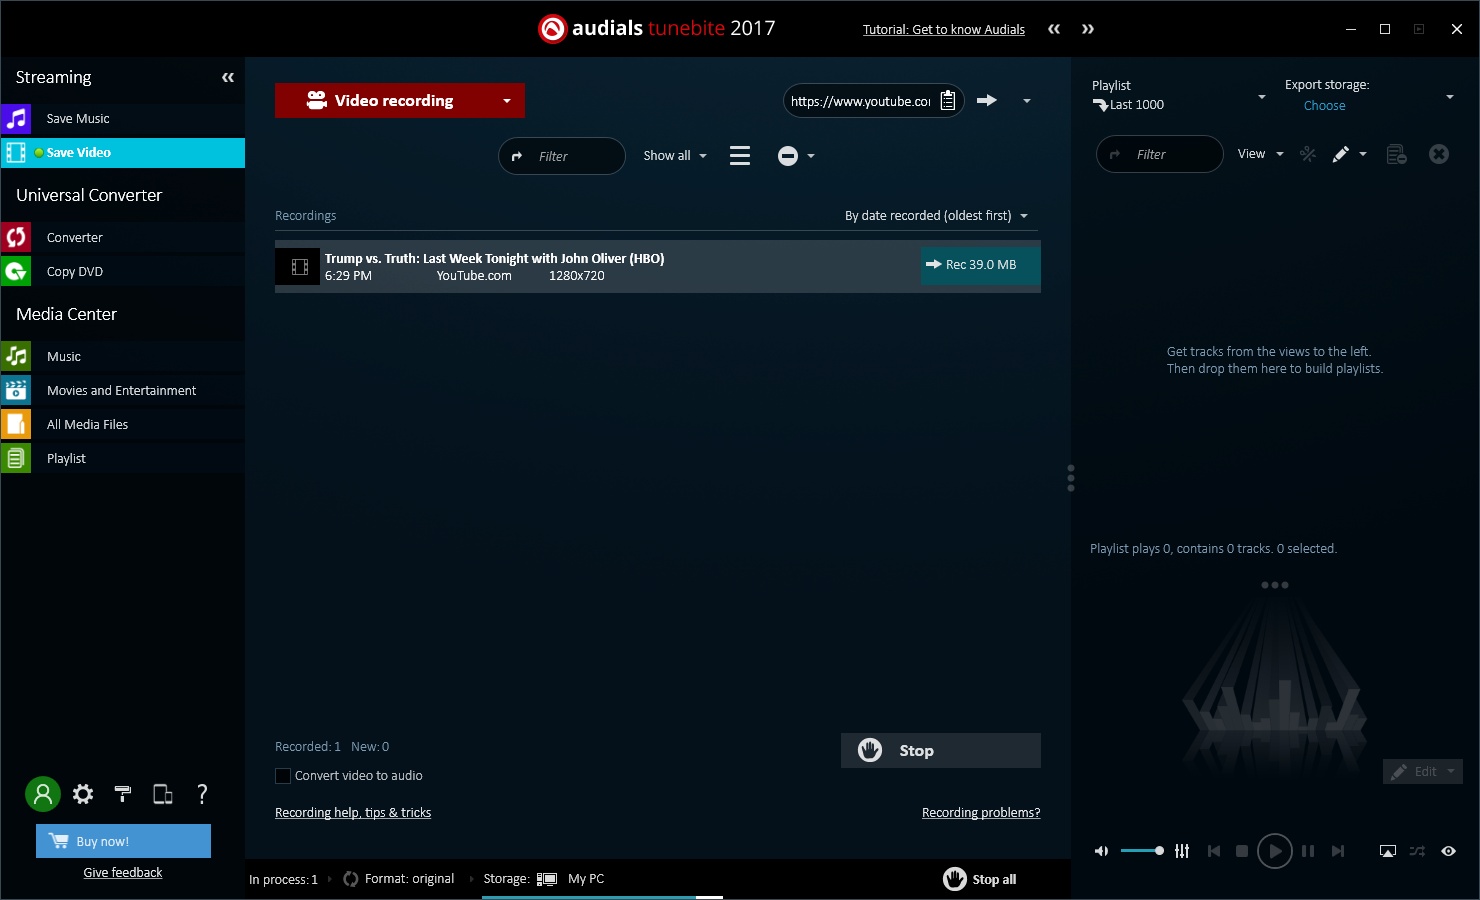
Task: Click the player stop button
Action: coord(1242,851)
